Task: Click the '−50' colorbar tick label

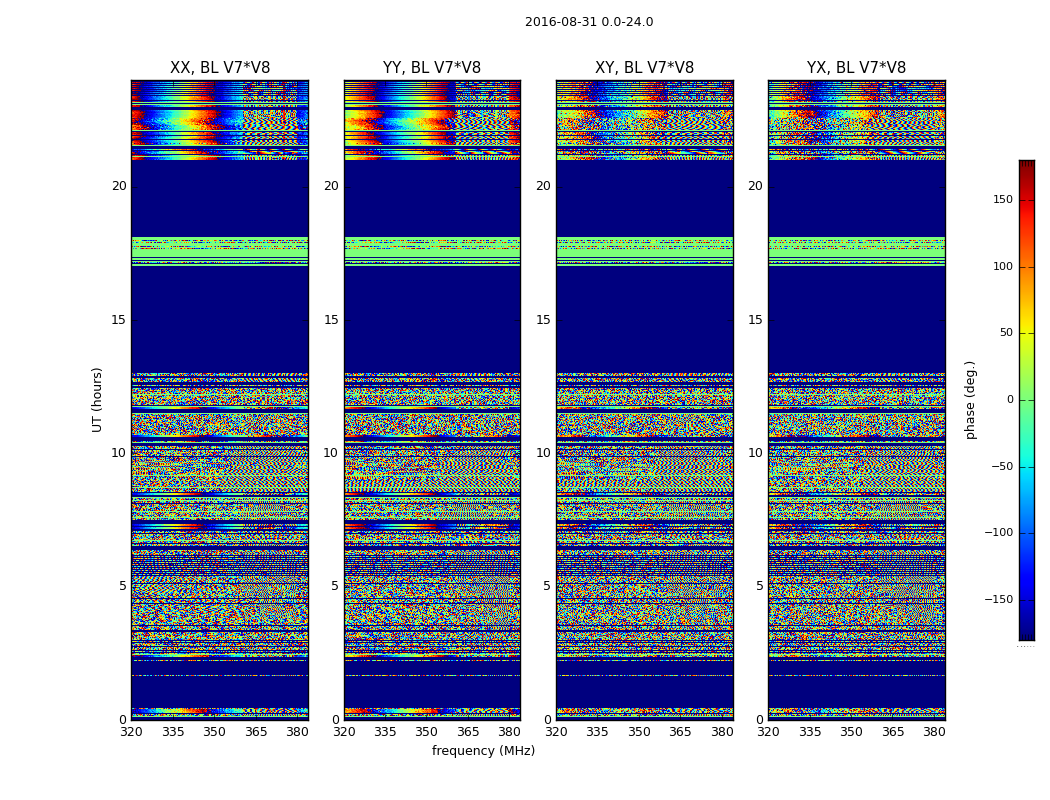Action: pos(1002,466)
